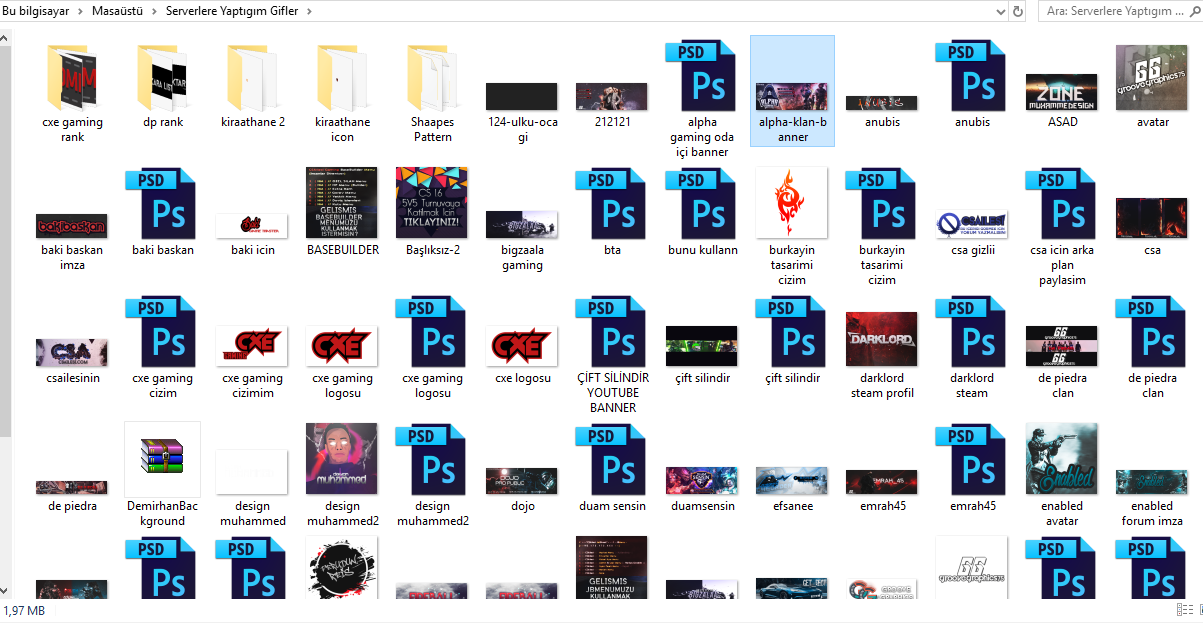The width and height of the screenshot is (1203, 623).
Task: Select the emrah45 PSD file icon
Action: click(972, 460)
